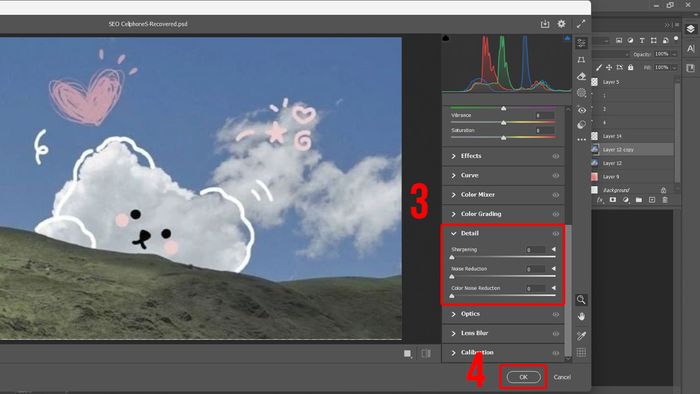Screen dimensions: 700x394
Task: Toggle full screen mode icon
Action: [581, 24]
